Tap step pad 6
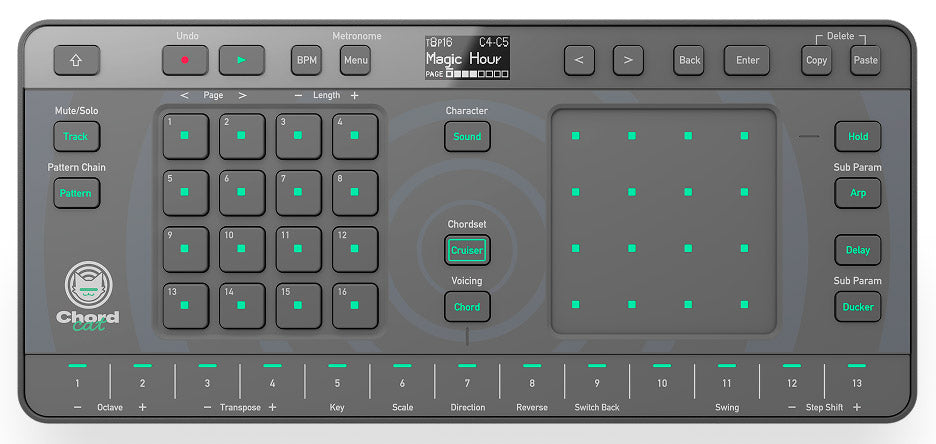The width and height of the screenshot is (936, 444). [x=242, y=193]
